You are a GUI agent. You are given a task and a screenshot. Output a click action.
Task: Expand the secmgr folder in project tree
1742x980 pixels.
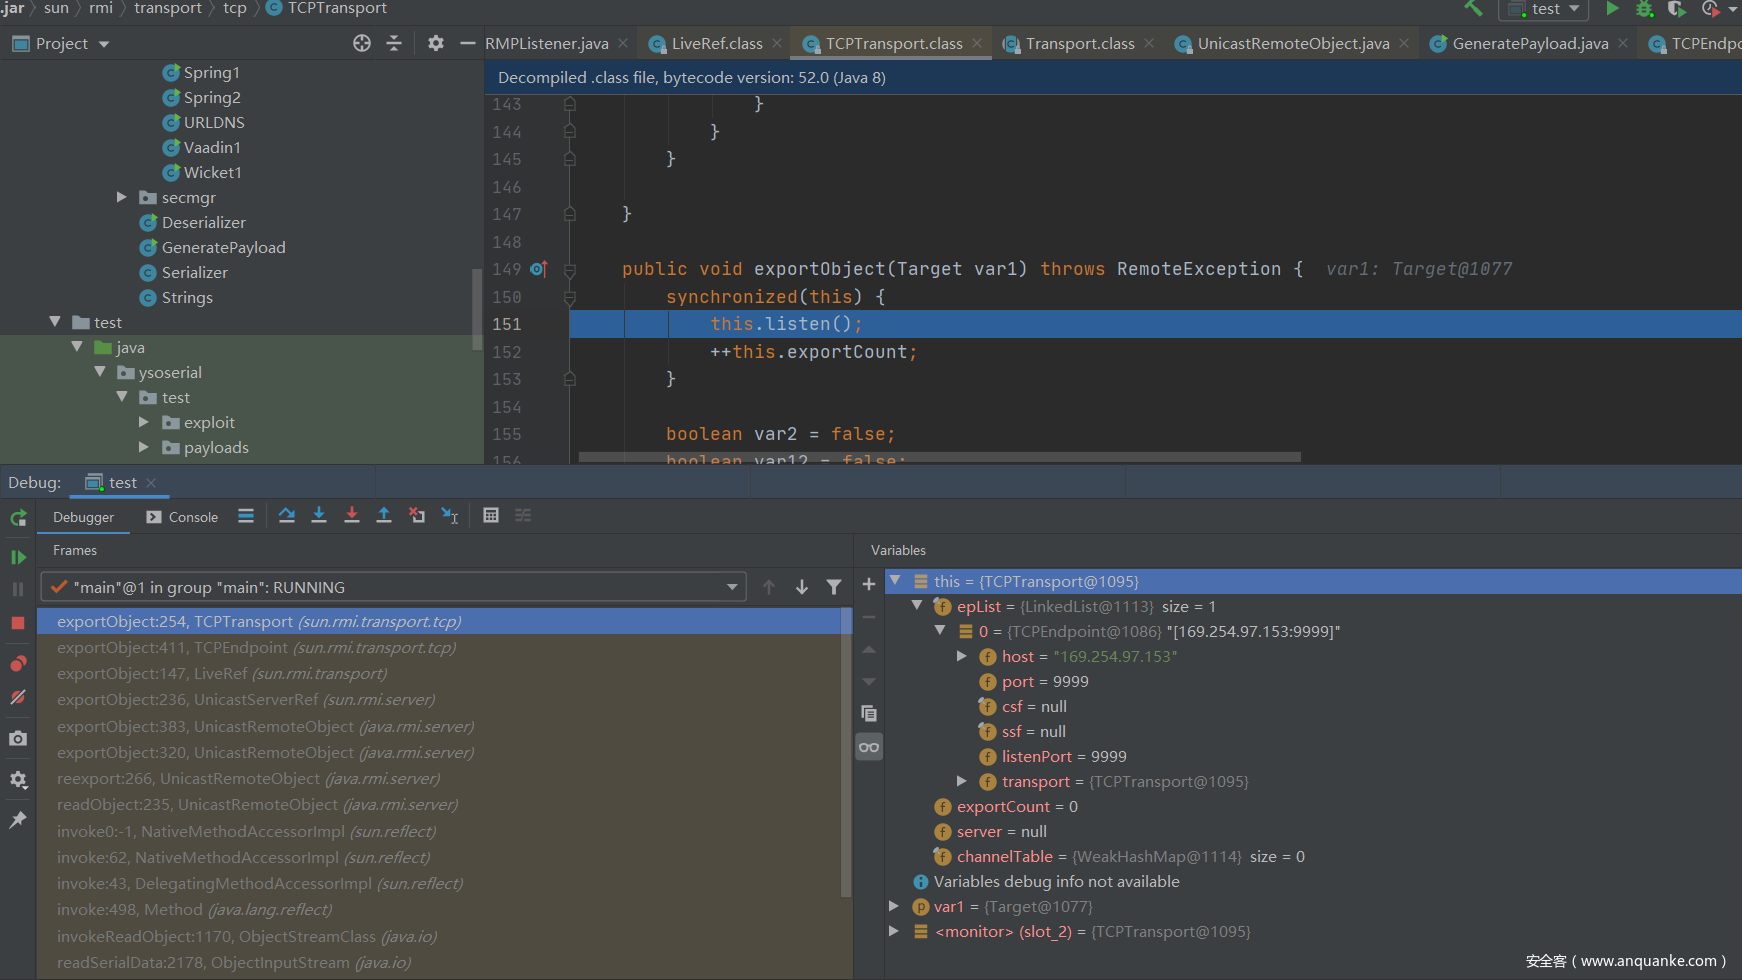tap(122, 197)
